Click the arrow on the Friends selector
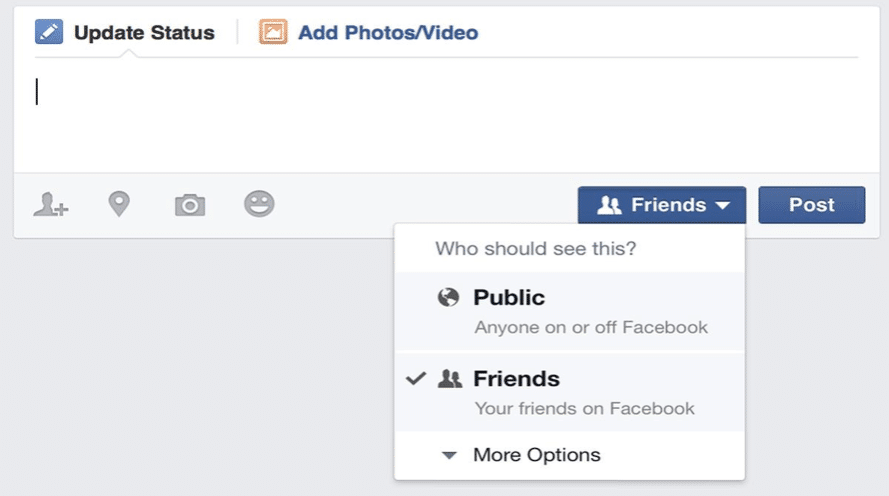 (x=722, y=205)
